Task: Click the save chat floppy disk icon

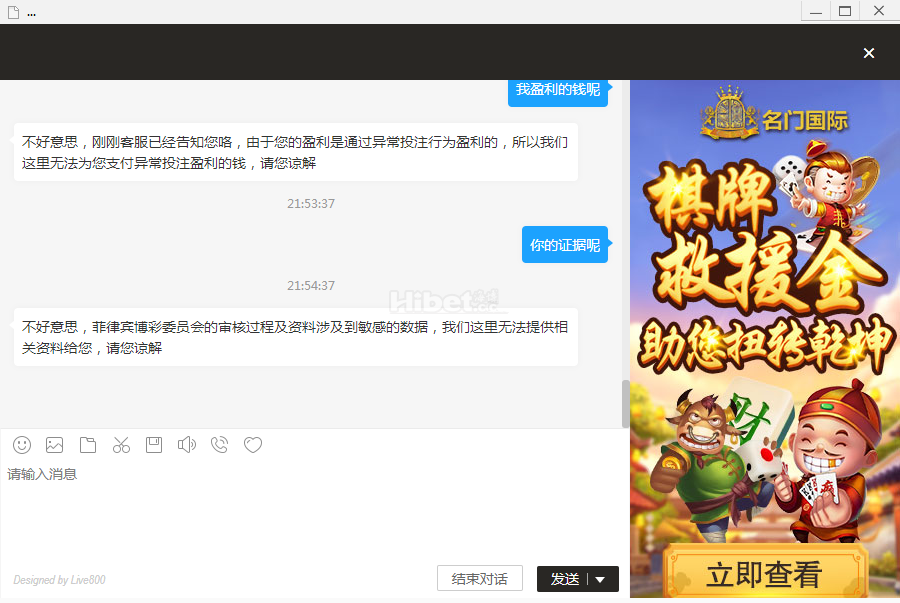Action: [154, 445]
